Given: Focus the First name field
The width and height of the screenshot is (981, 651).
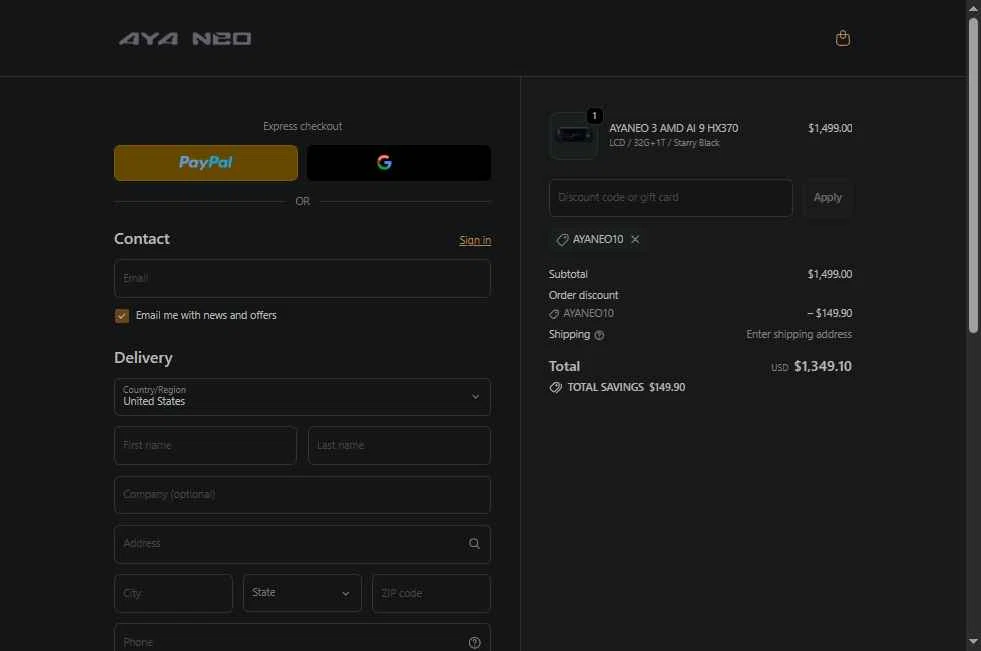Looking at the screenshot, I should click(x=205, y=445).
